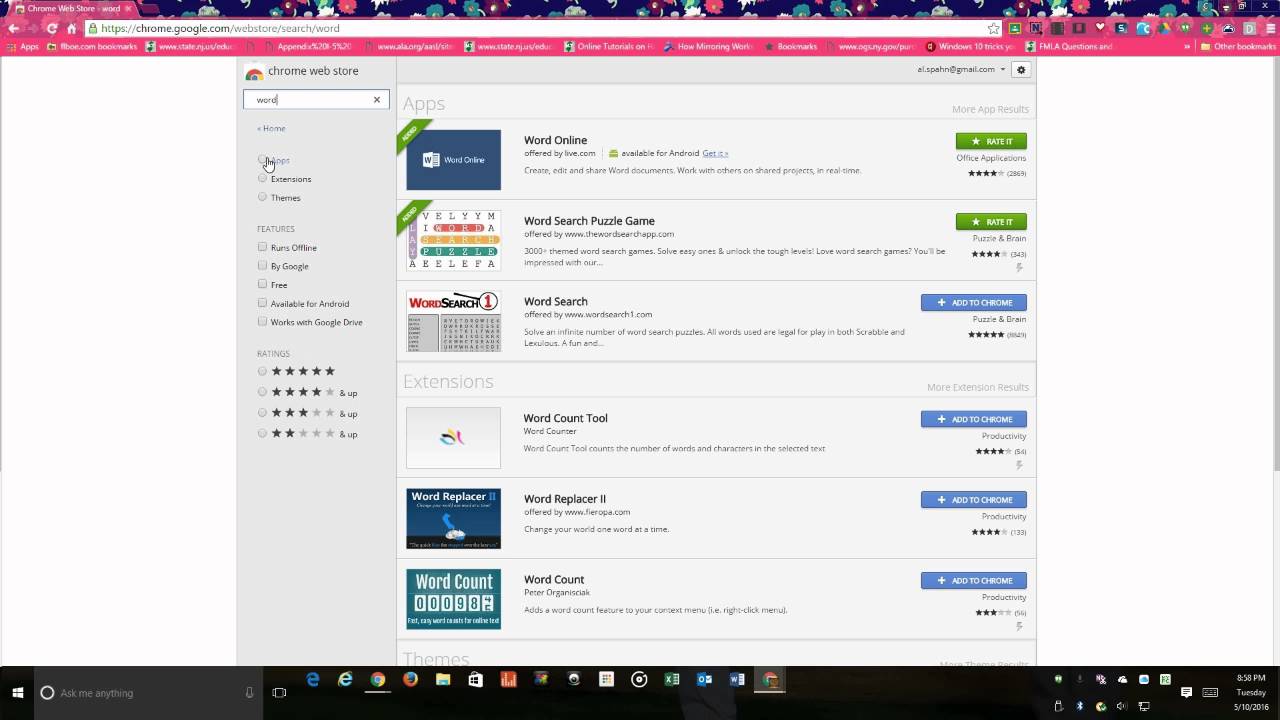Viewport: 1280px width, 720px height.
Task: Bookmark this page with the star icon
Action: click(x=993, y=28)
